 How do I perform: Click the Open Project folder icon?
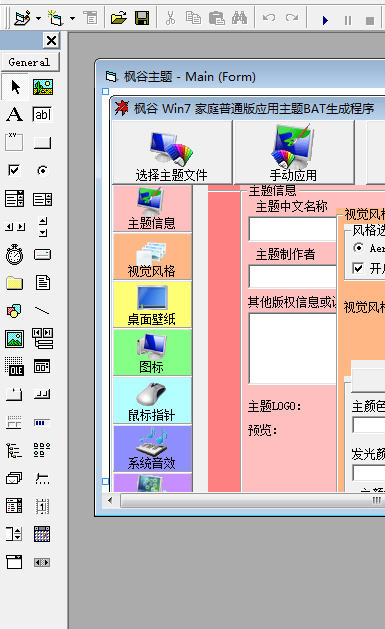[x=119, y=18]
